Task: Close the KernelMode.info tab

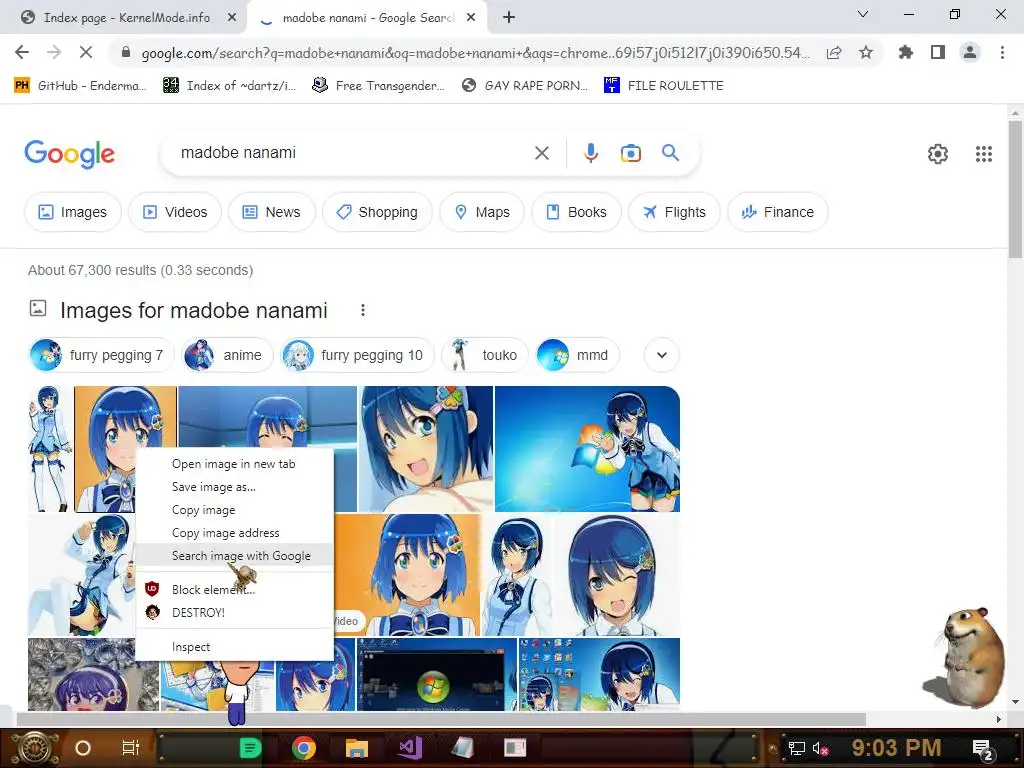Action: pos(232,18)
